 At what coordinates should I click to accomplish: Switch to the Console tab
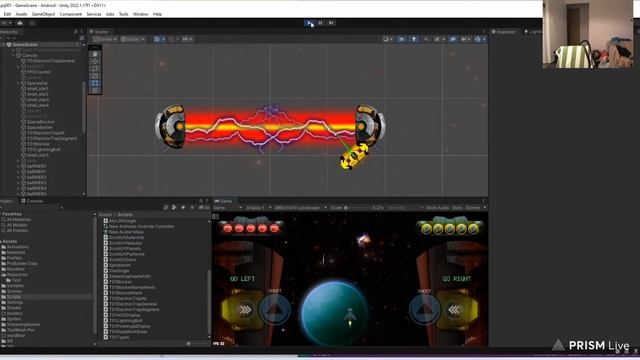pyautogui.click(x=32, y=201)
